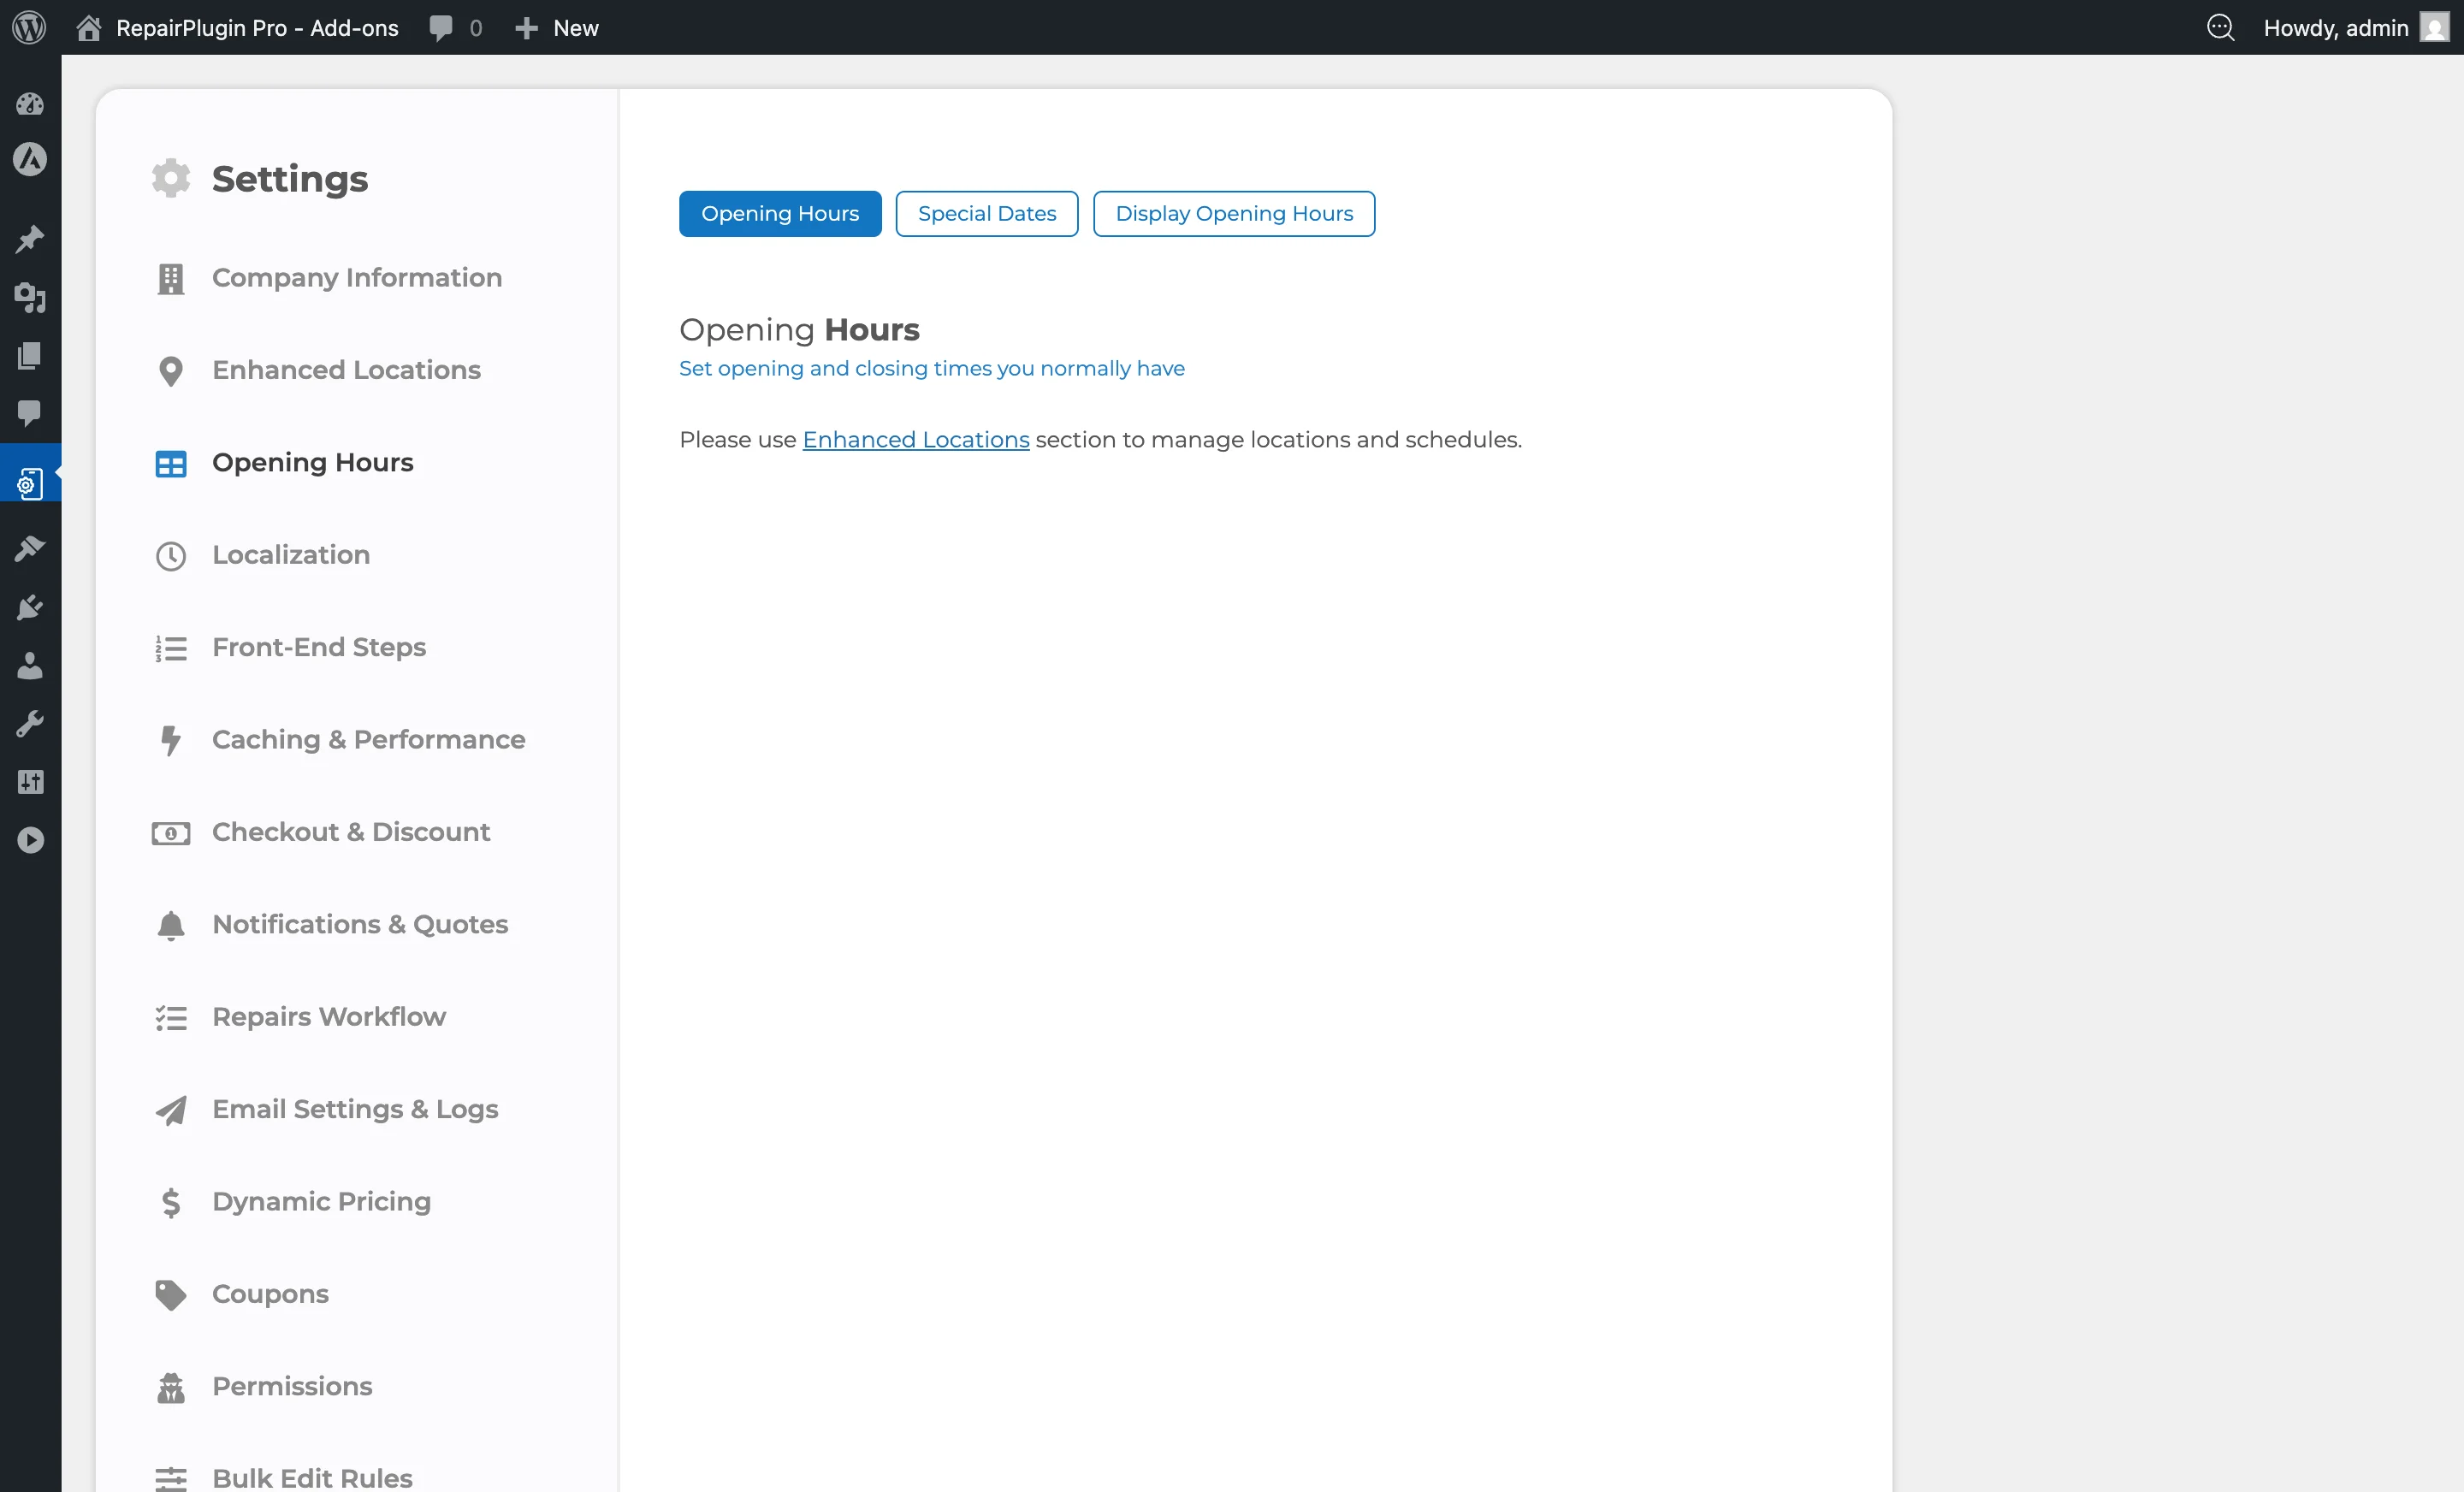Open the New content dropdown

click(556, 27)
